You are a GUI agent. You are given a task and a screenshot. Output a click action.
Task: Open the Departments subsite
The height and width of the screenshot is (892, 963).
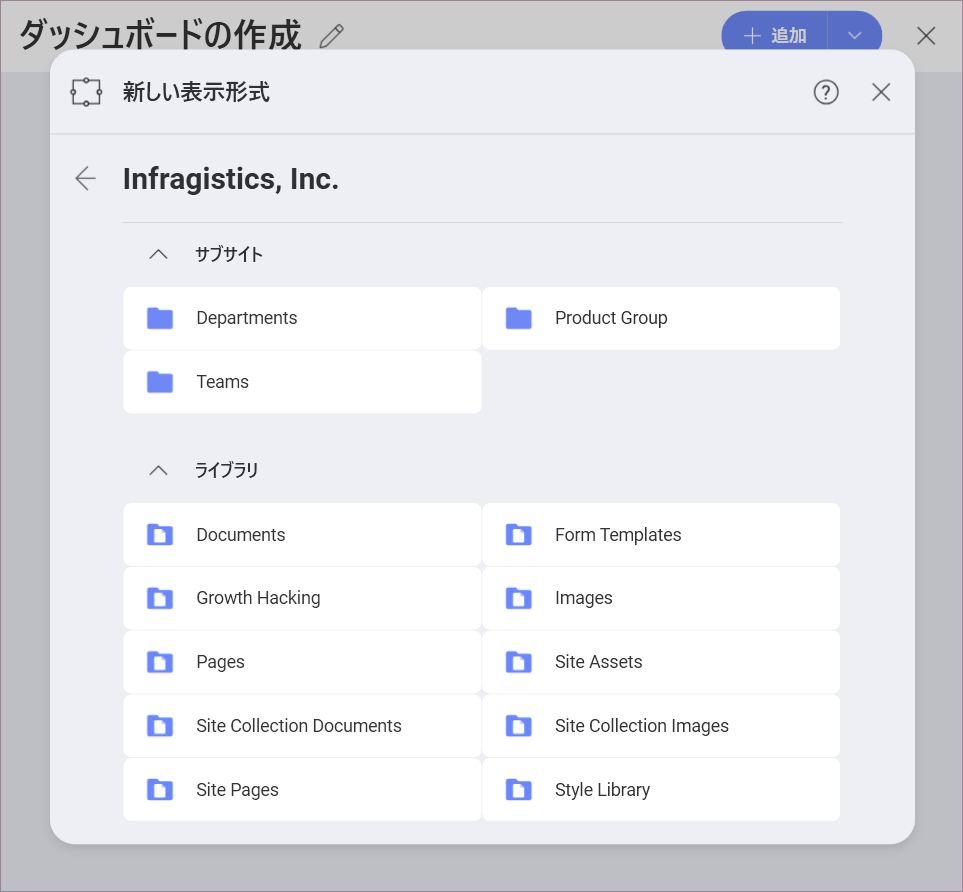click(302, 318)
